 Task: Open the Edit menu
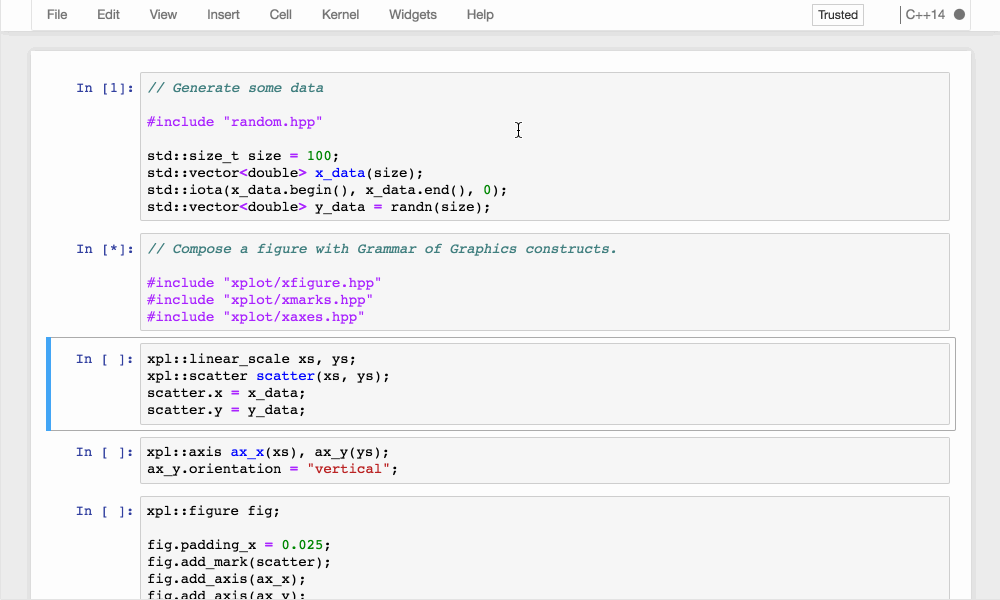tap(108, 15)
